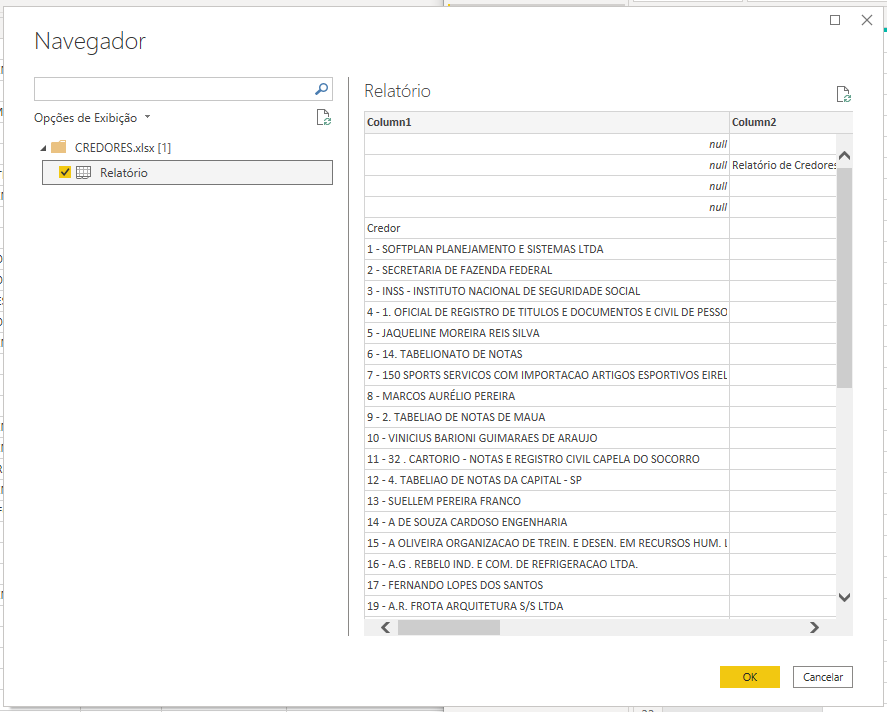Click row '3 - INSS - INSTITUTO NACIONAL'

click(x=547, y=291)
